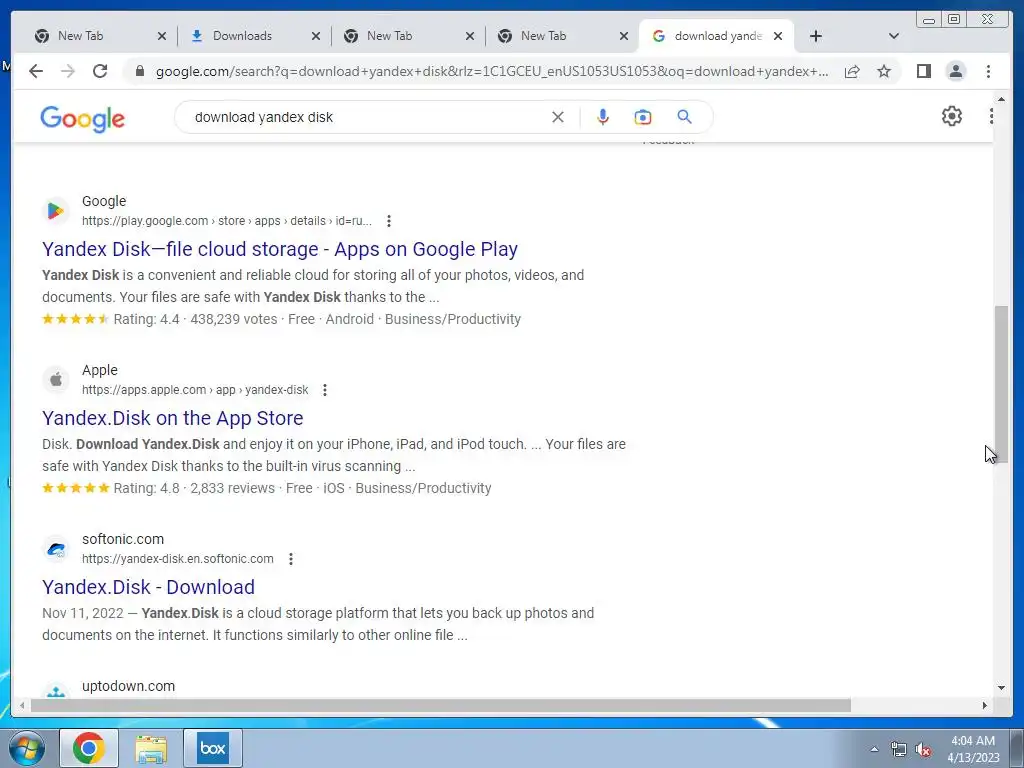Click the Chrome address bar URL

(491, 71)
